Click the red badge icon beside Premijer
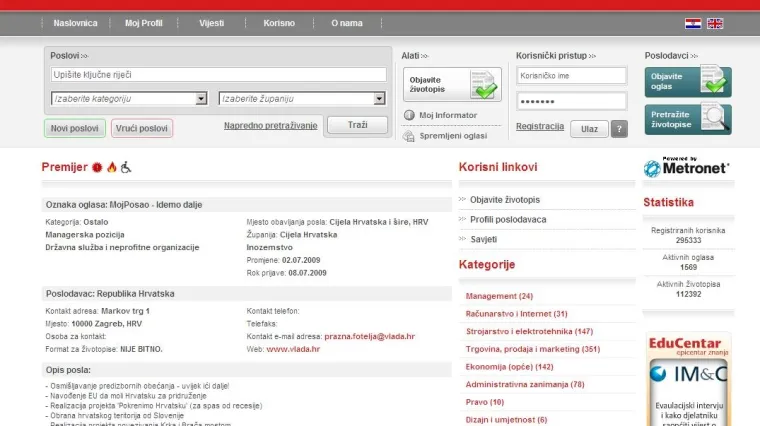This screenshot has width=760, height=426. [x=97, y=167]
